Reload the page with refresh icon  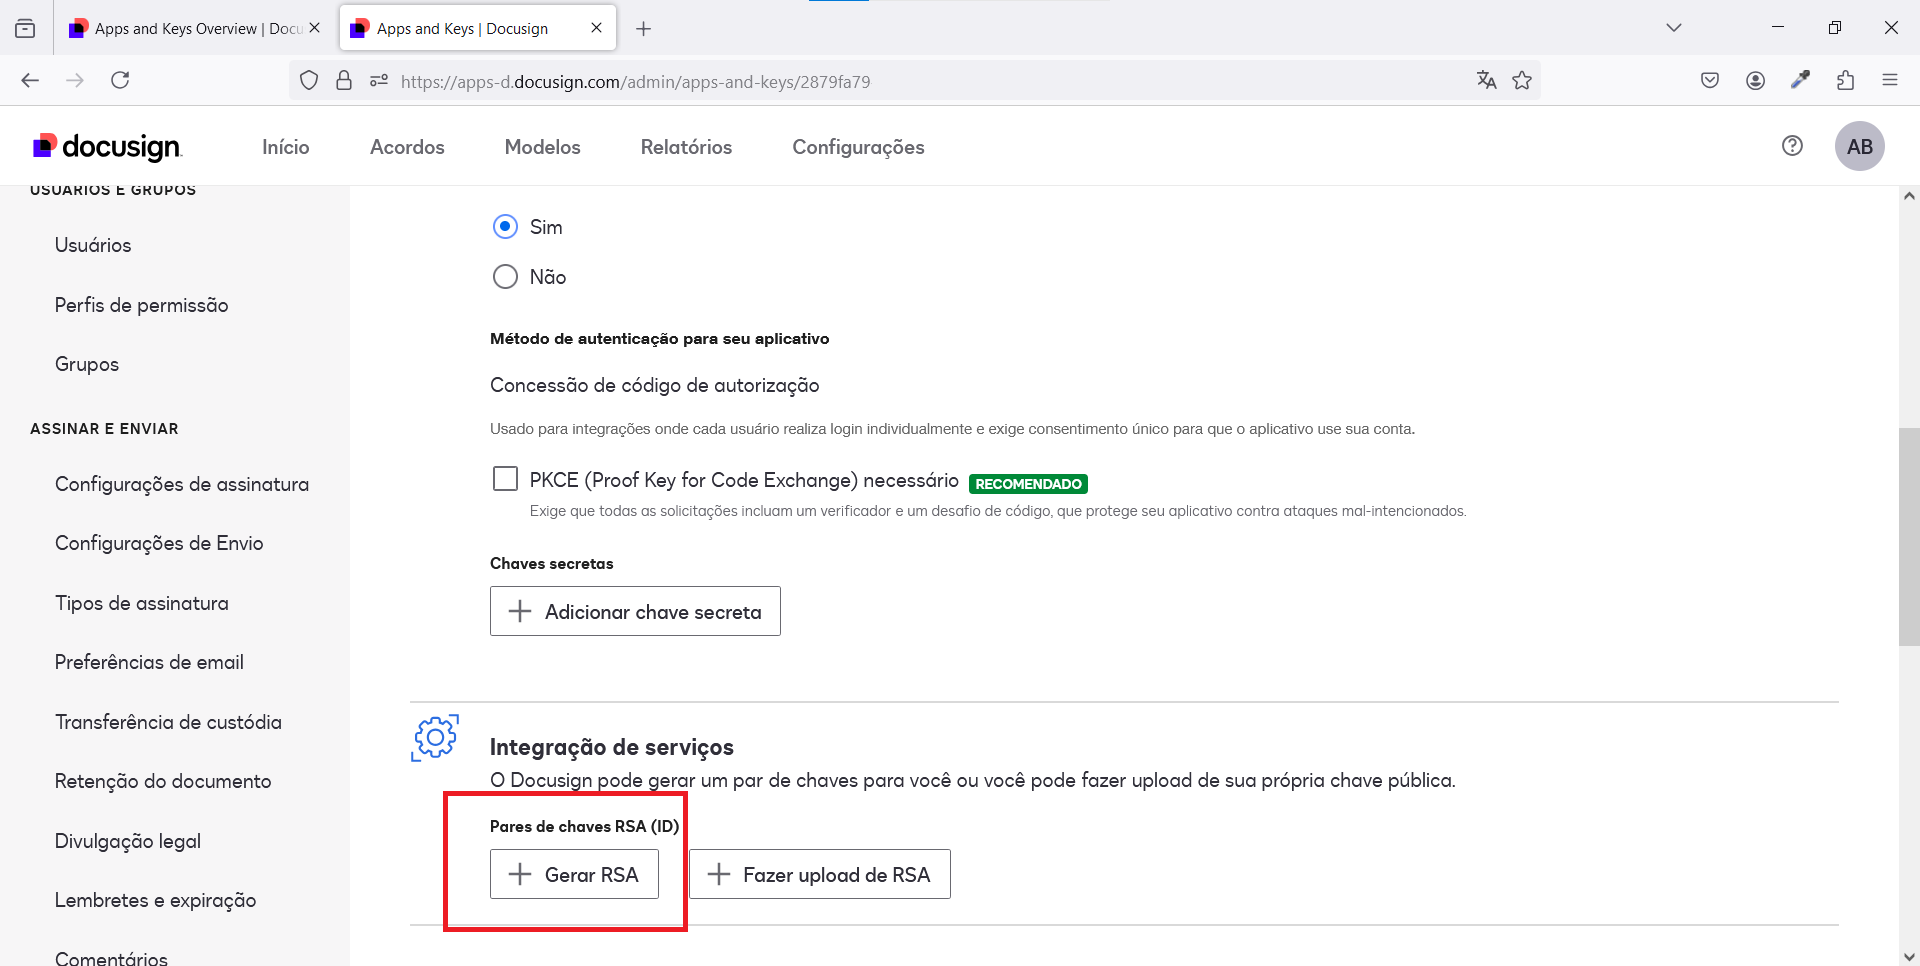click(120, 81)
